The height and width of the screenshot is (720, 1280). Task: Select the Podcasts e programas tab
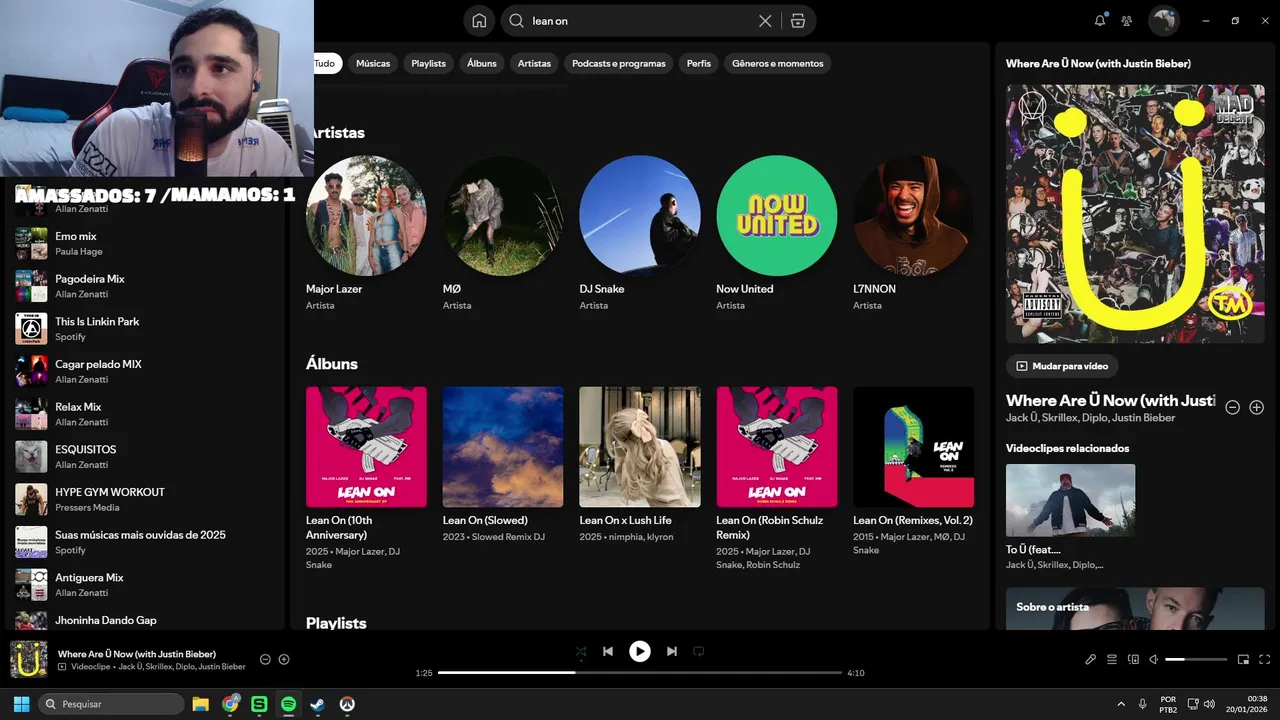click(619, 63)
